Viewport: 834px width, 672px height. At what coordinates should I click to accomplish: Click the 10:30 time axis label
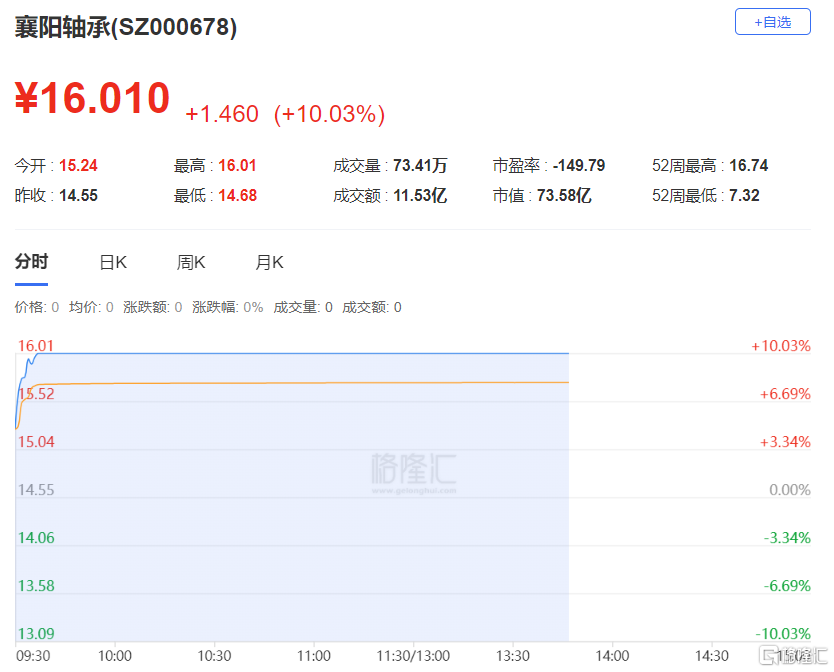(214, 656)
